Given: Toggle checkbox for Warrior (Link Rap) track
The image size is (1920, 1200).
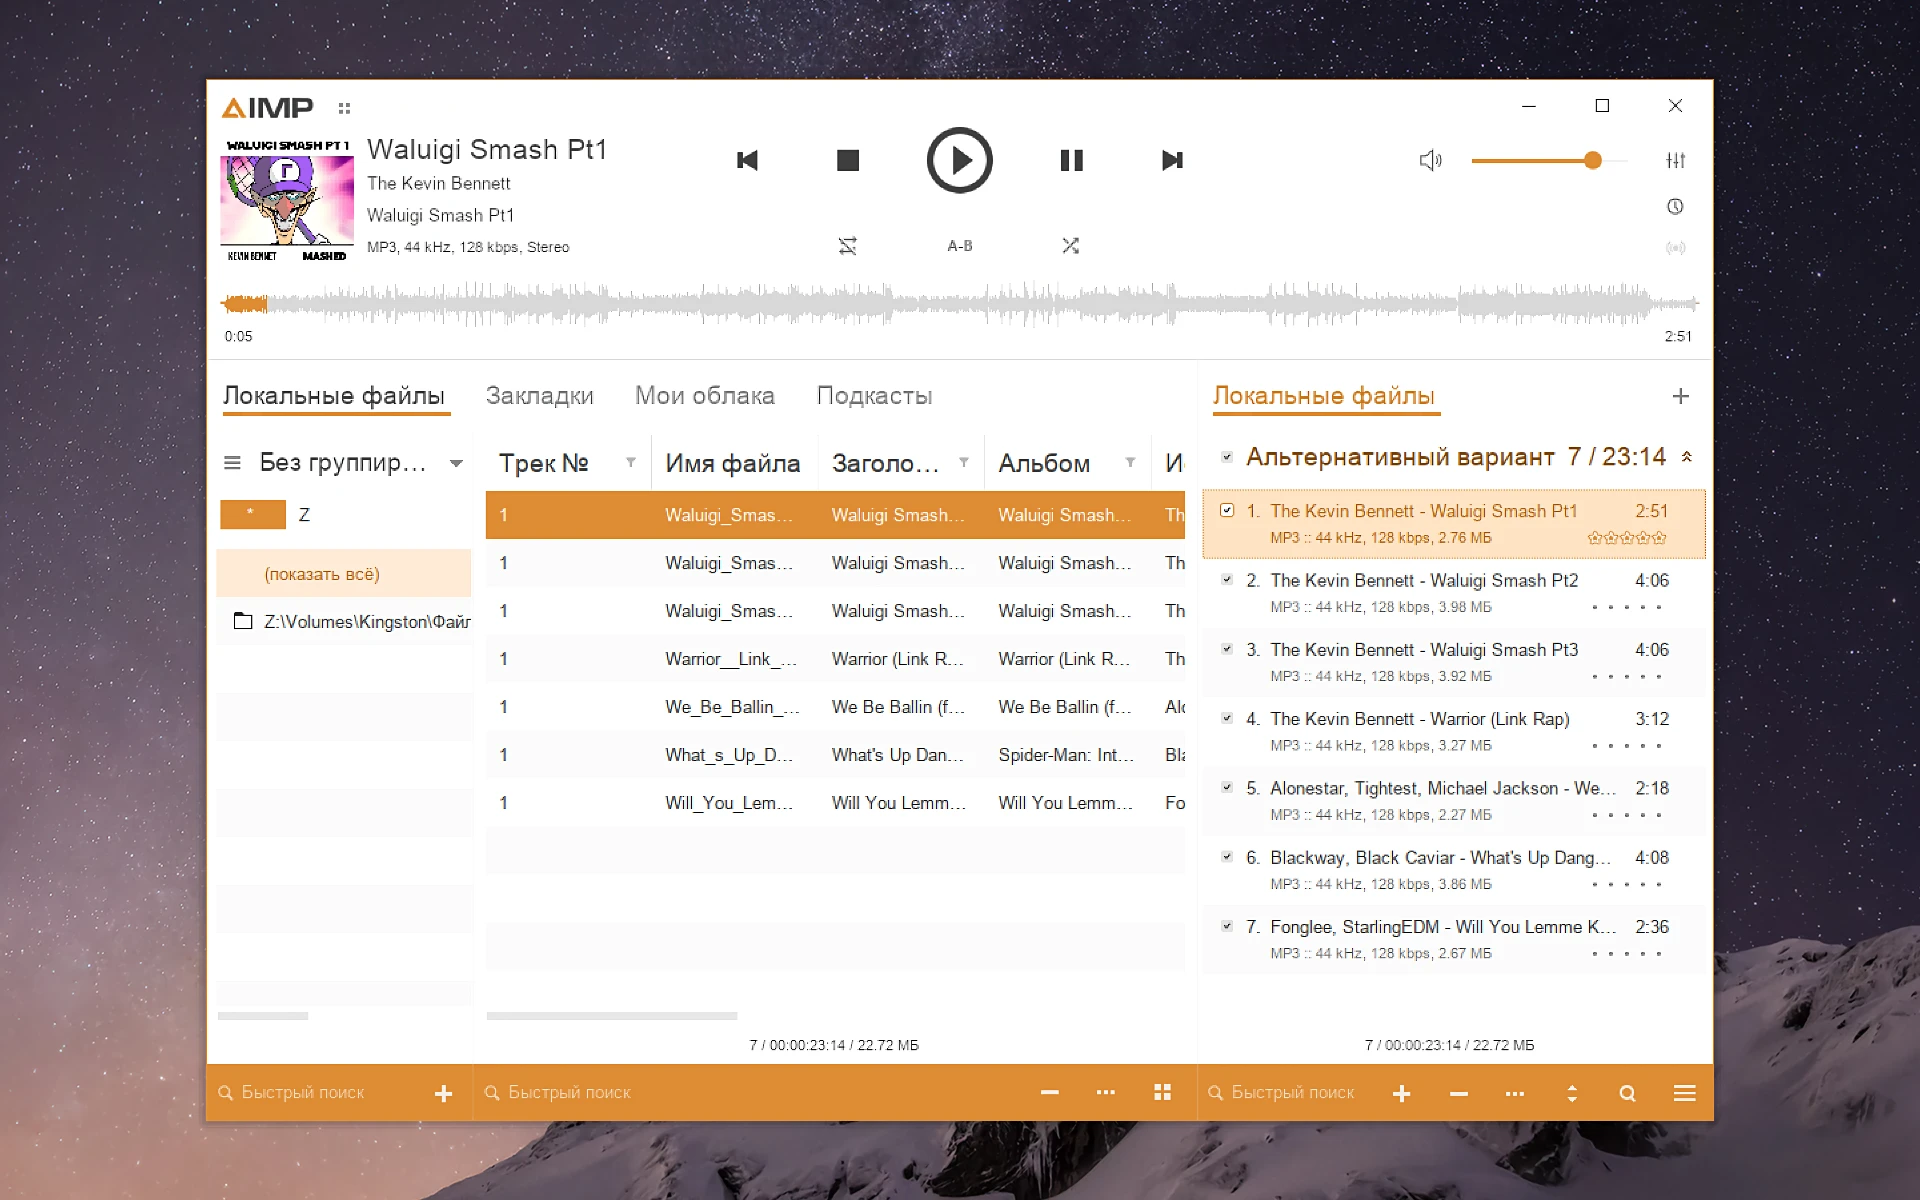Looking at the screenshot, I should pos(1227,718).
